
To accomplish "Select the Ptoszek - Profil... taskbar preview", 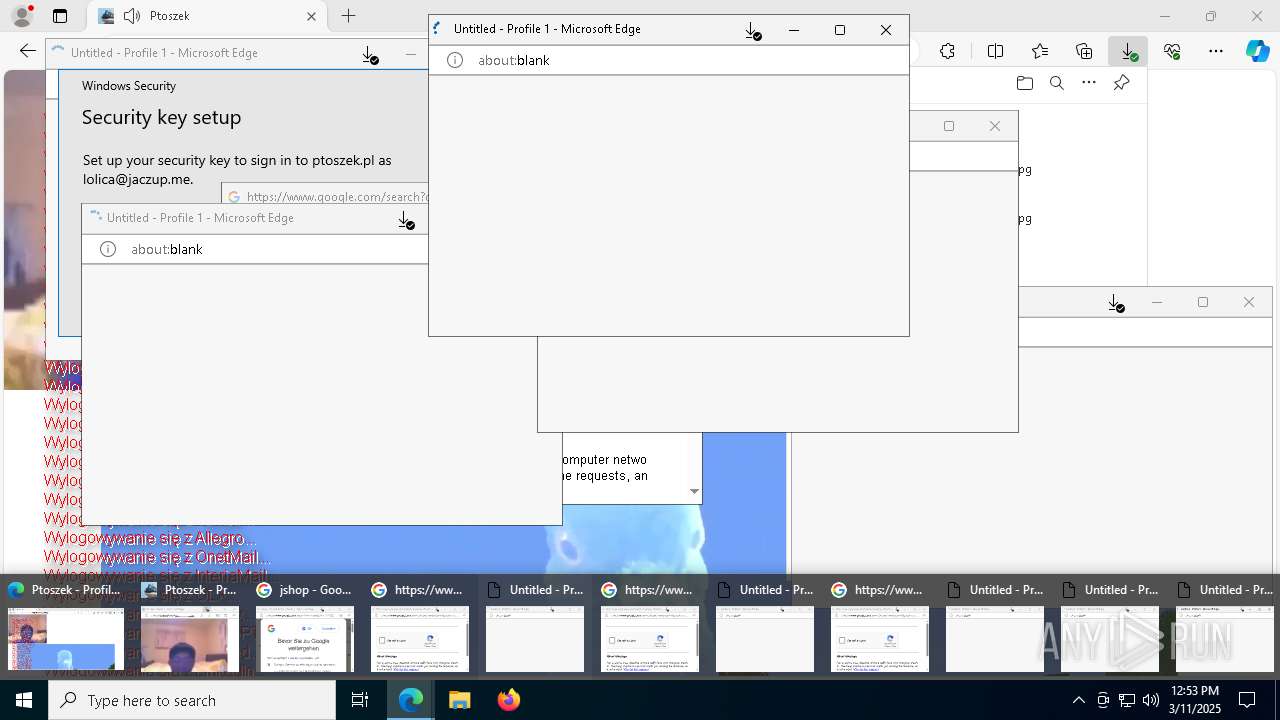I will [x=66, y=627].
